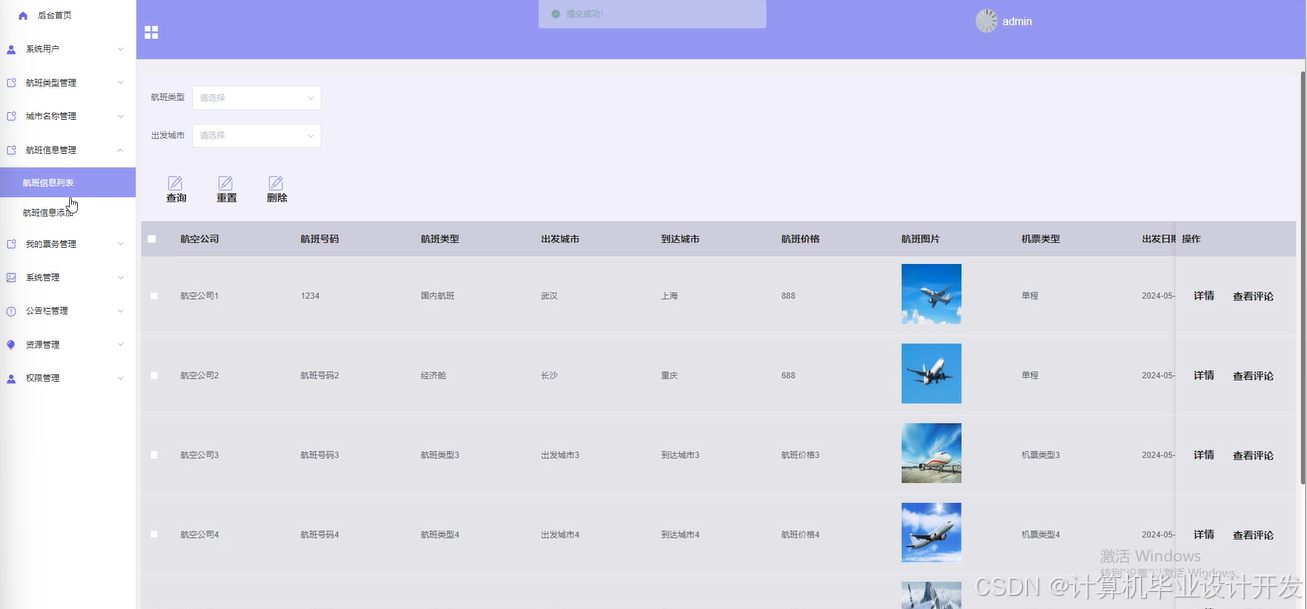Open the 权限管理 menu label
Screen dimensions: 1307x609
(43, 378)
